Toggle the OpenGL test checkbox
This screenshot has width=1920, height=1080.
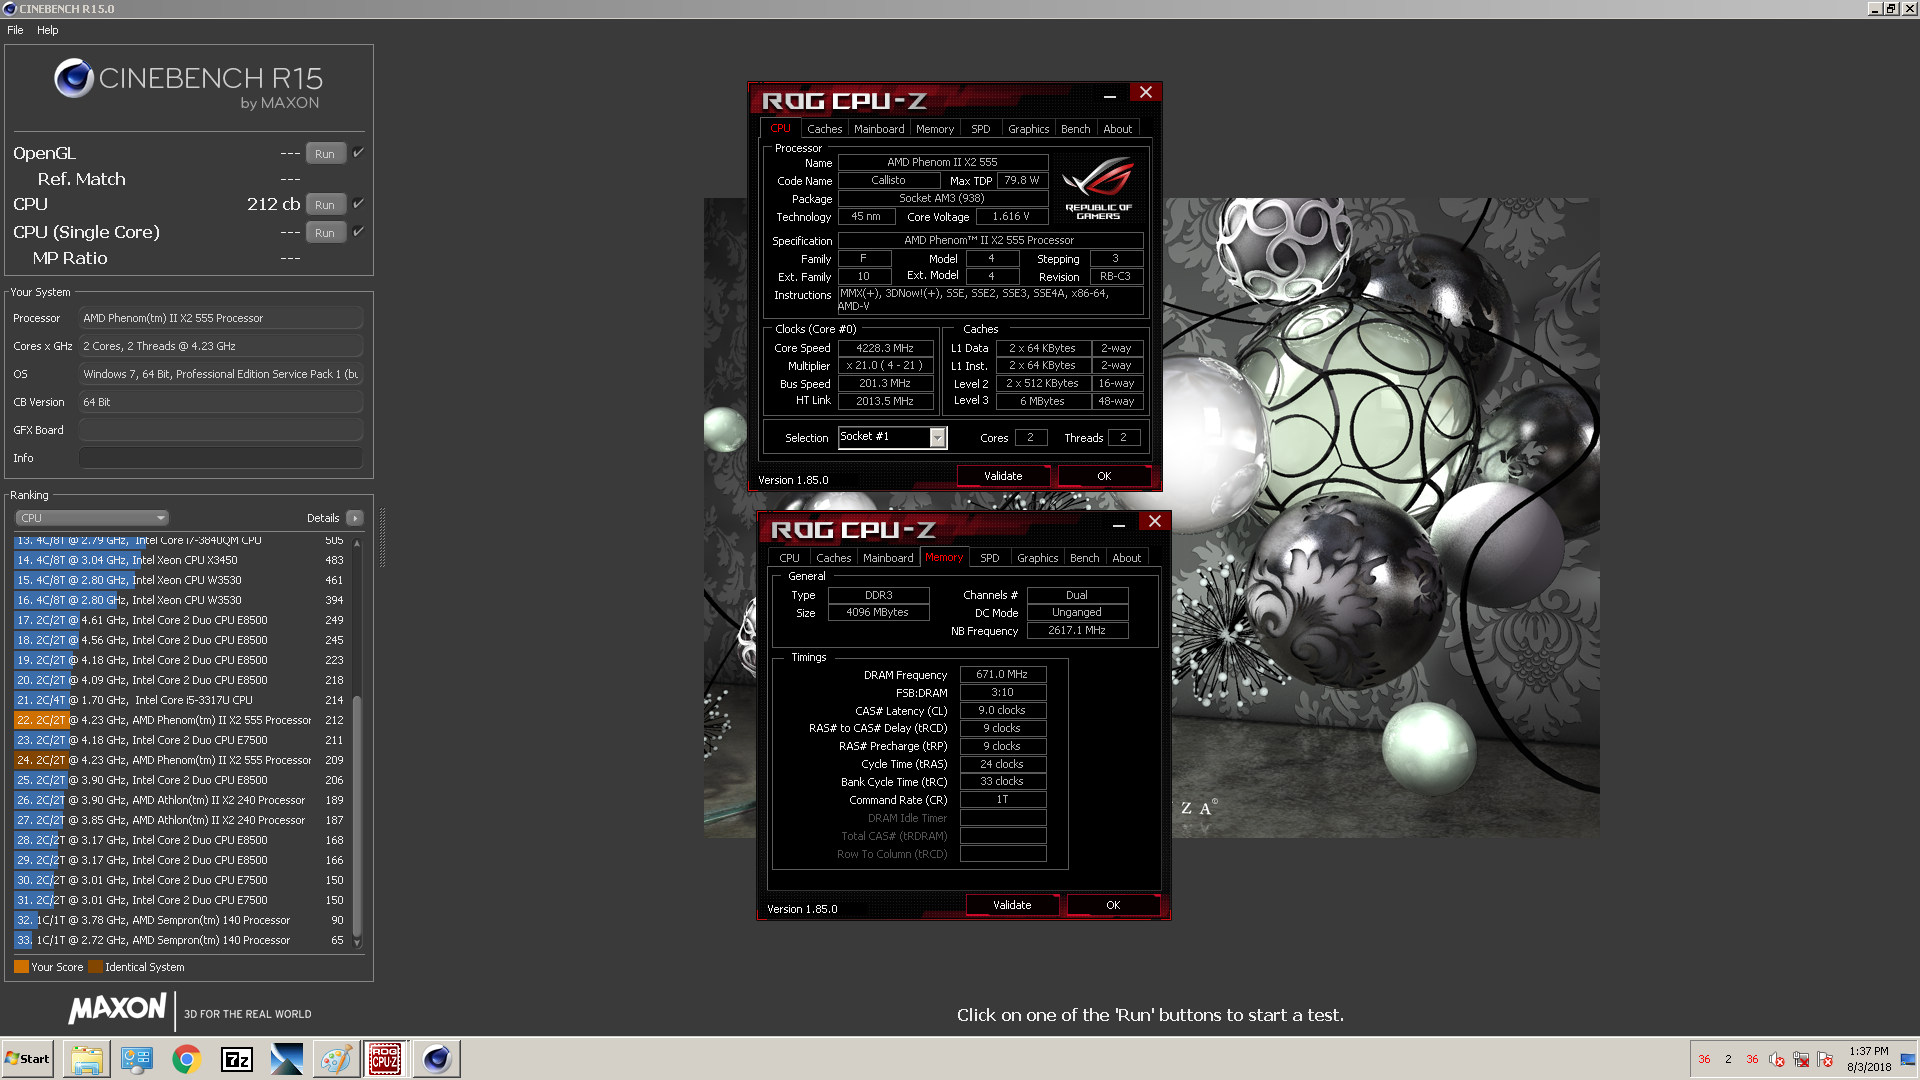pos(358,152)
